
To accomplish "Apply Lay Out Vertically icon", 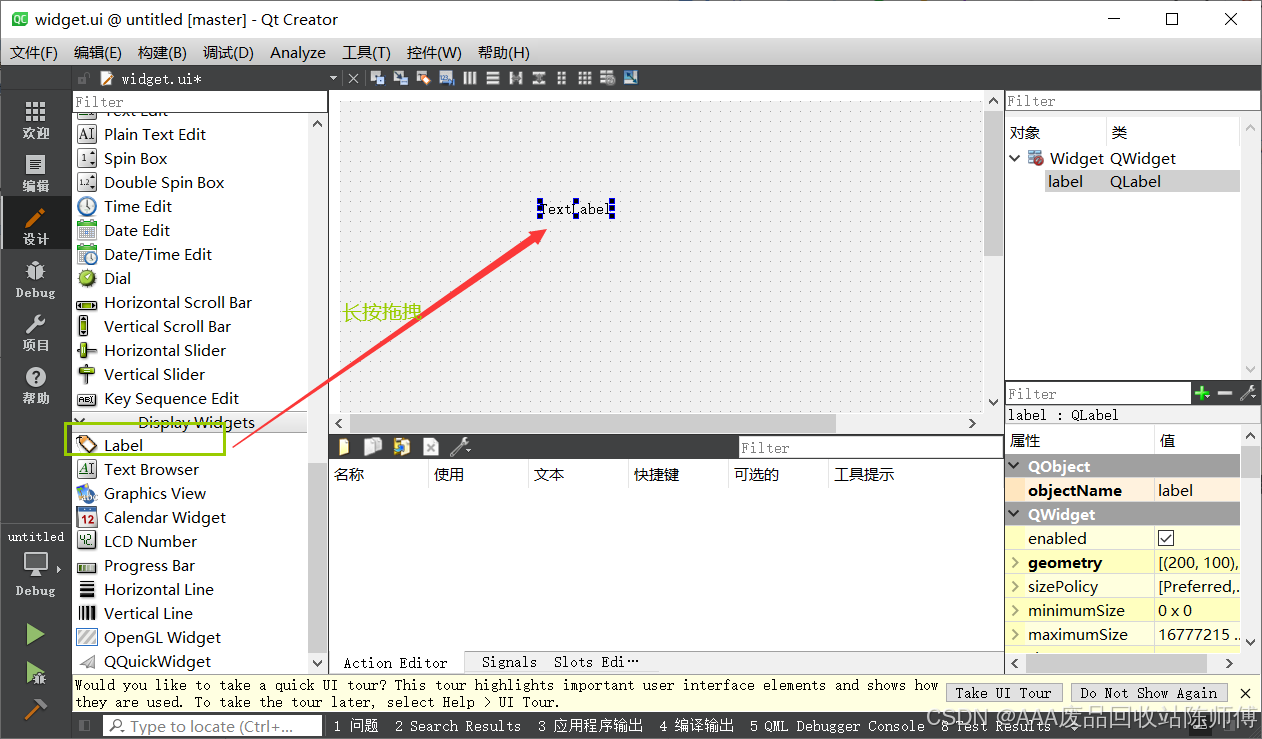I will point(493,78).
